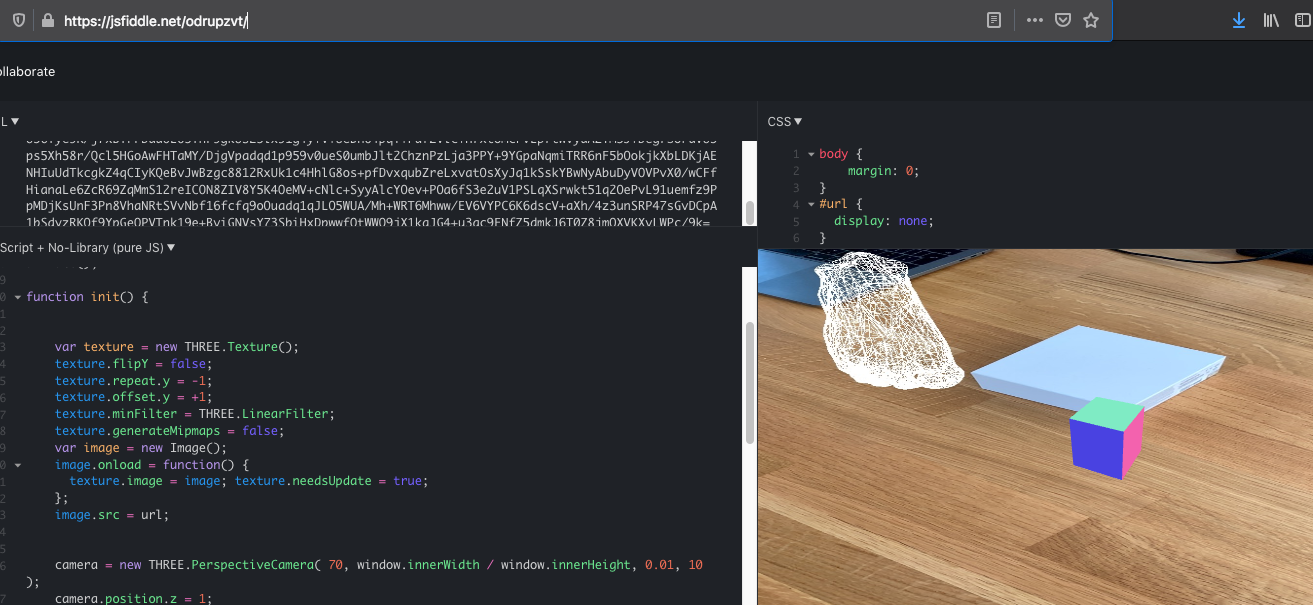
Task: Open the JavaScript + No-Library panel dropdown
Action: (168, 247)
